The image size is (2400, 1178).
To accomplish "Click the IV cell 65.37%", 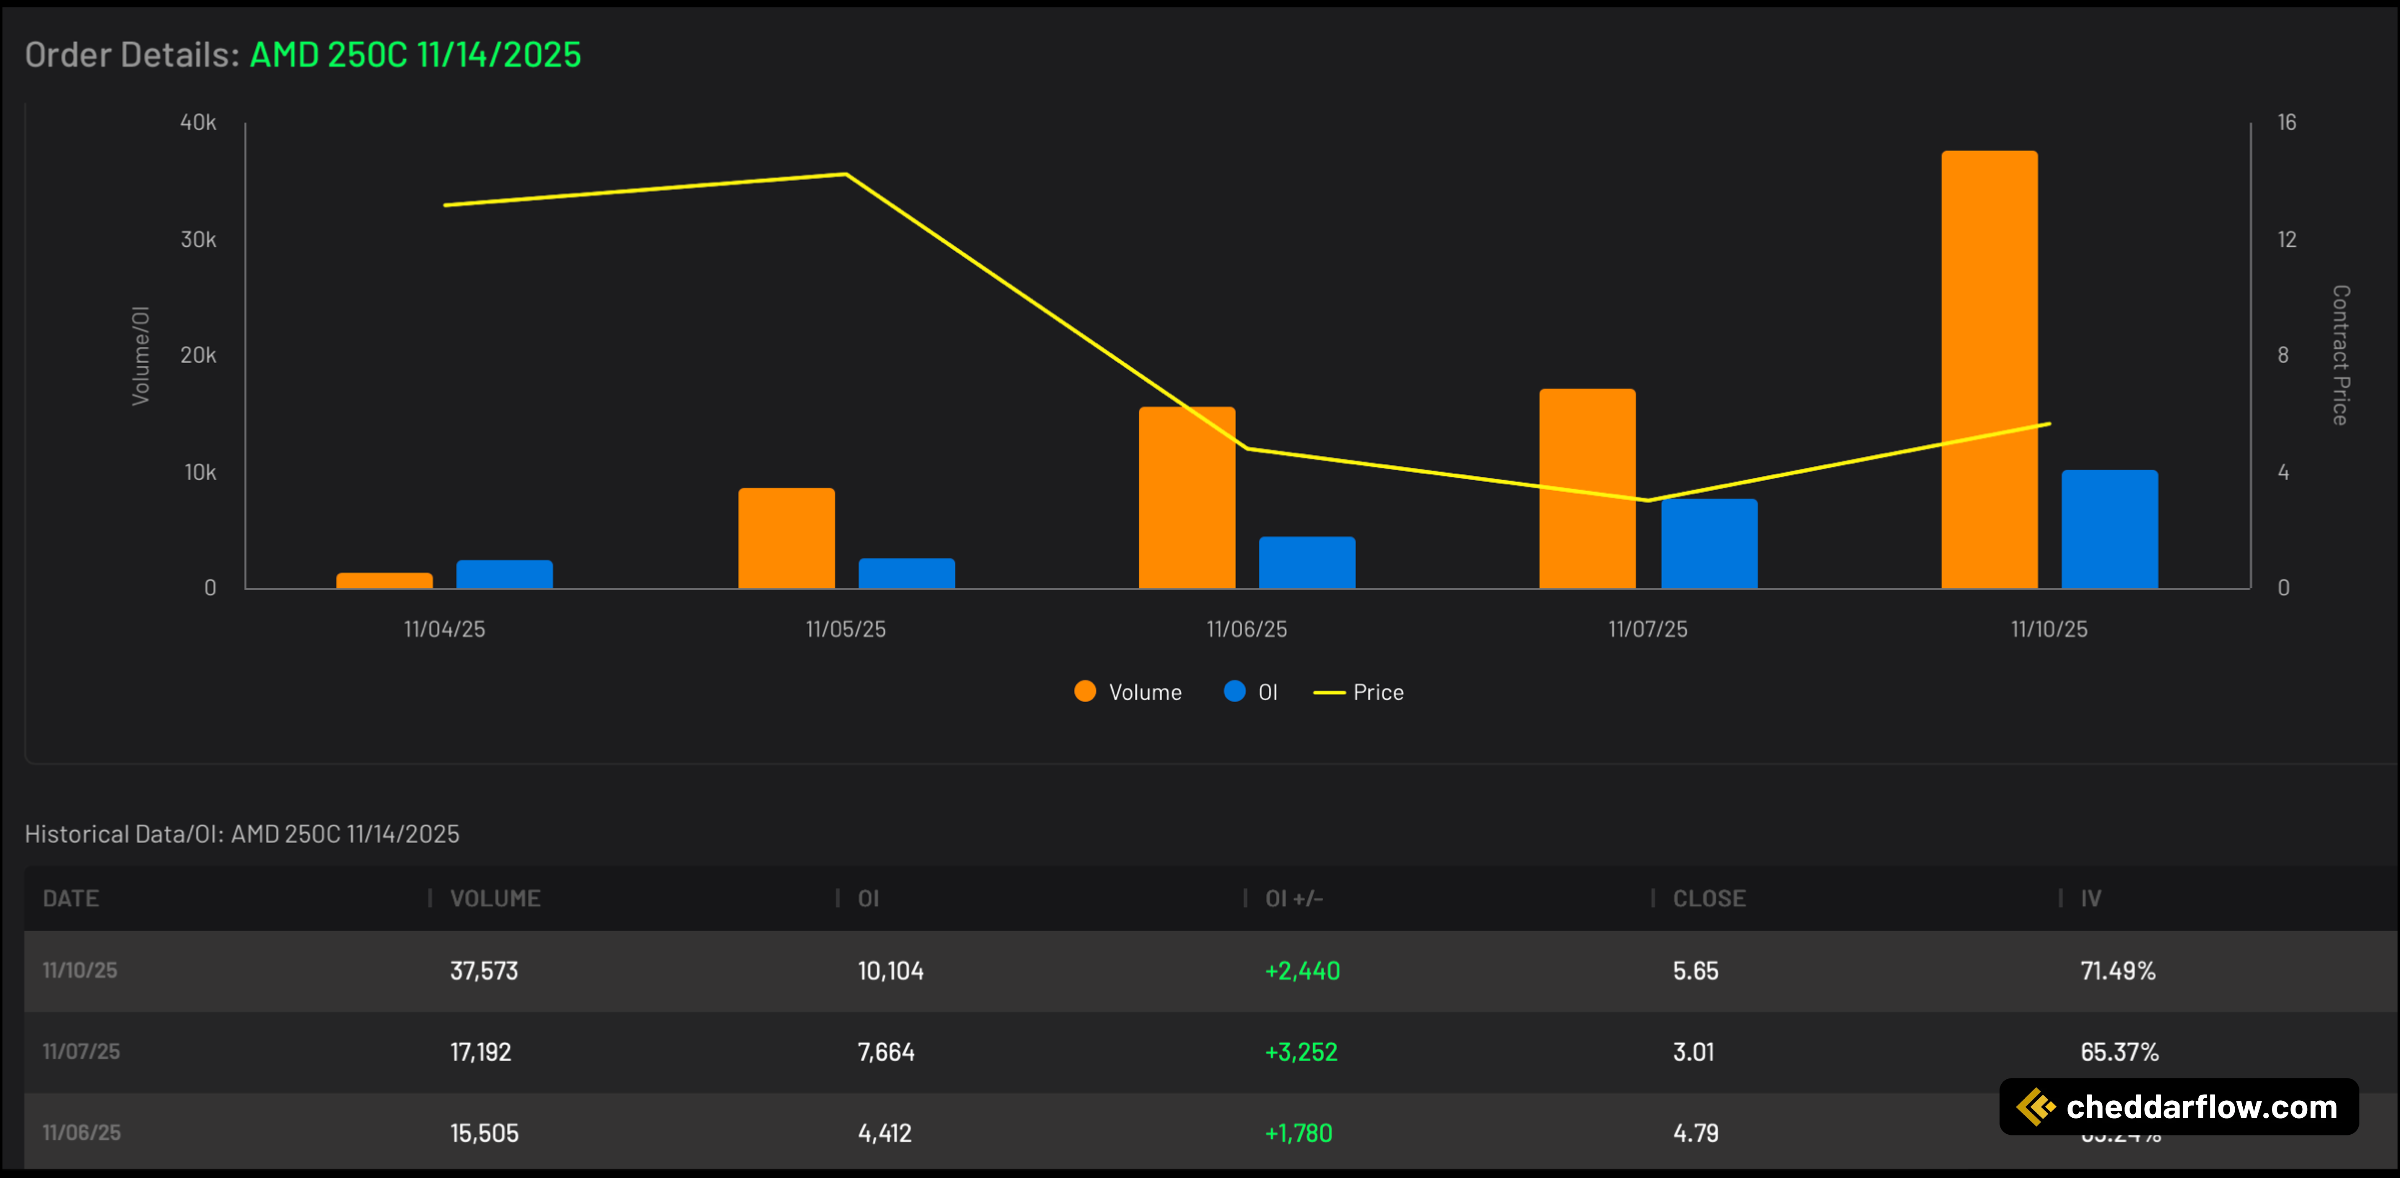I will pos(2120,1052).
